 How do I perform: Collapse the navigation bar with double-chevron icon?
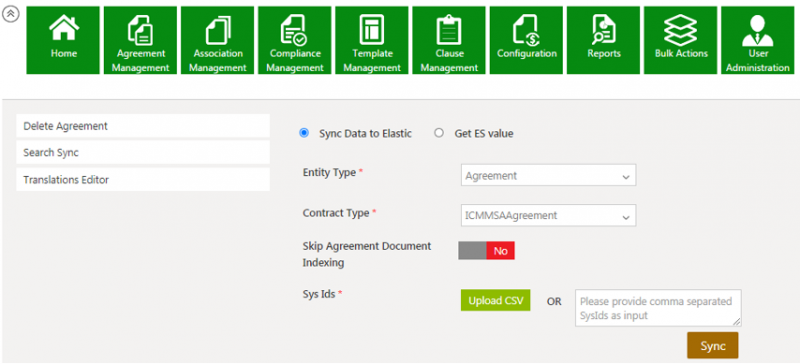(11, 14)
